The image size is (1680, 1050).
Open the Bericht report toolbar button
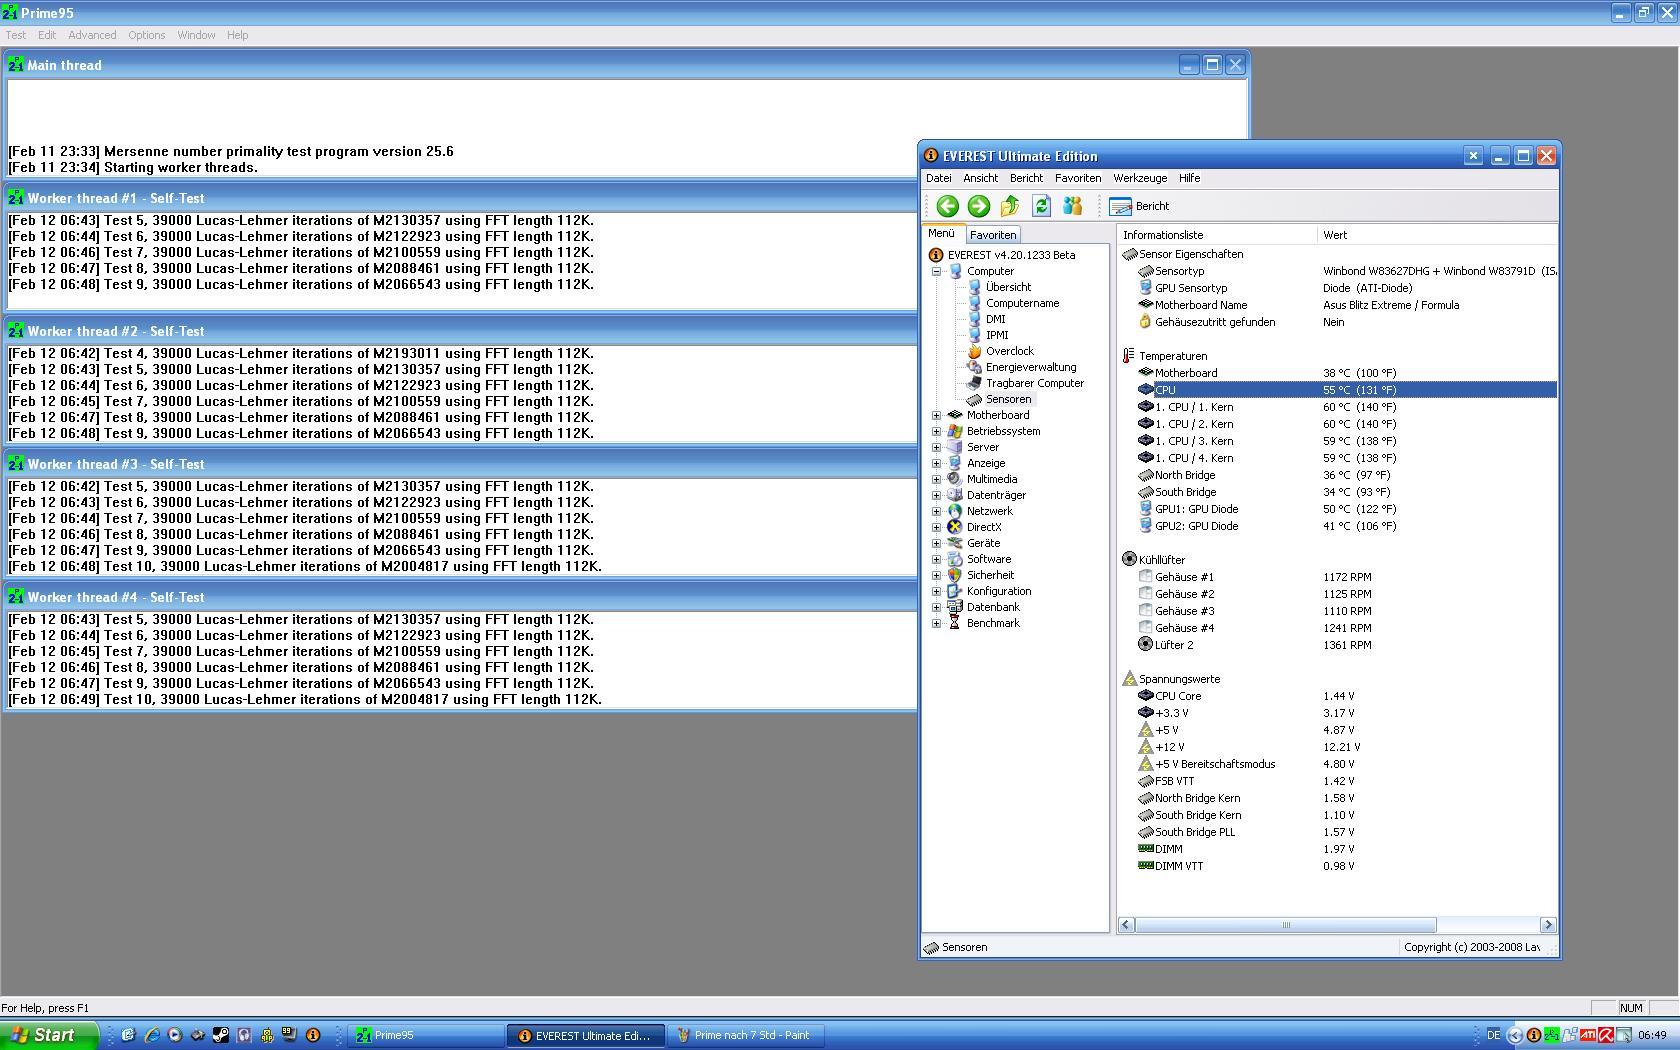(1139, 206)
